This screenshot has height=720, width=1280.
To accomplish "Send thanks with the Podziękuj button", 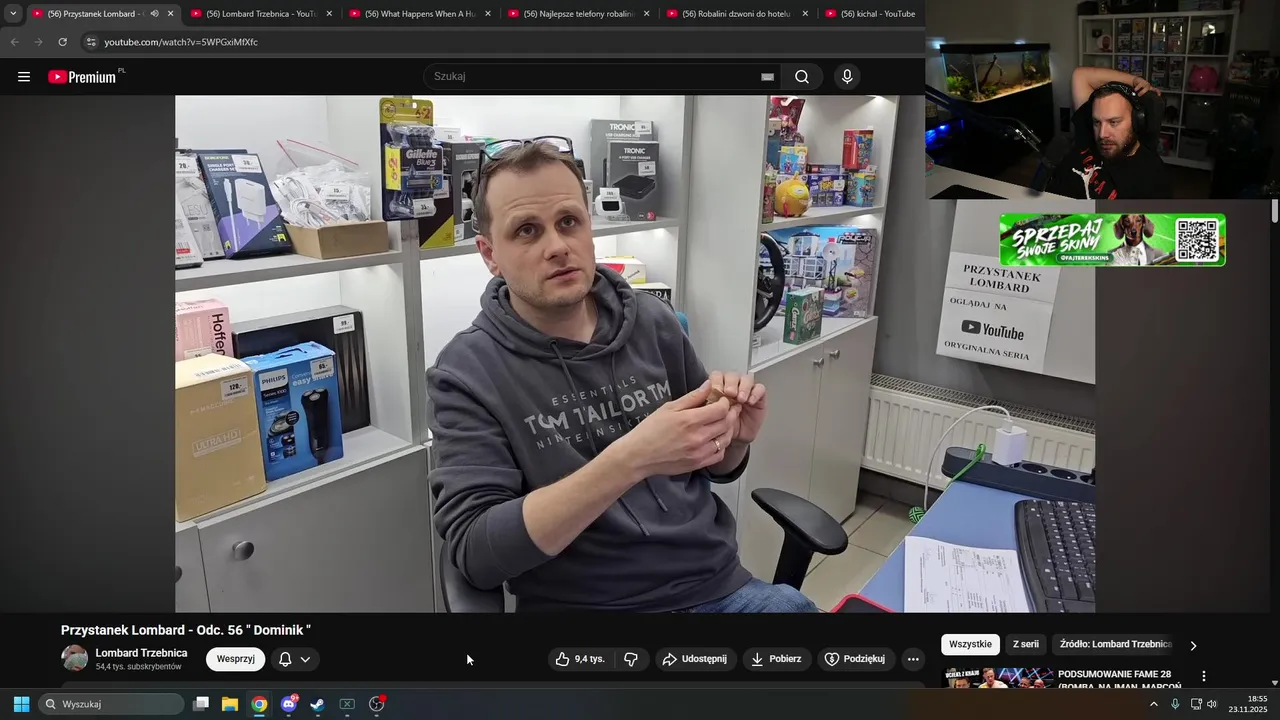I will (855, 659).
